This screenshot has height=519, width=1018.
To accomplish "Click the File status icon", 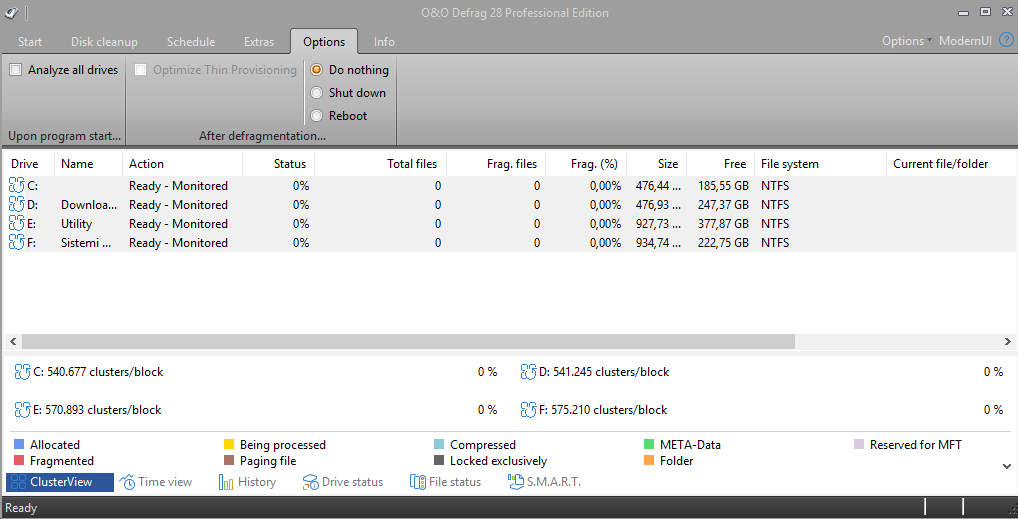I will (417, 482).
